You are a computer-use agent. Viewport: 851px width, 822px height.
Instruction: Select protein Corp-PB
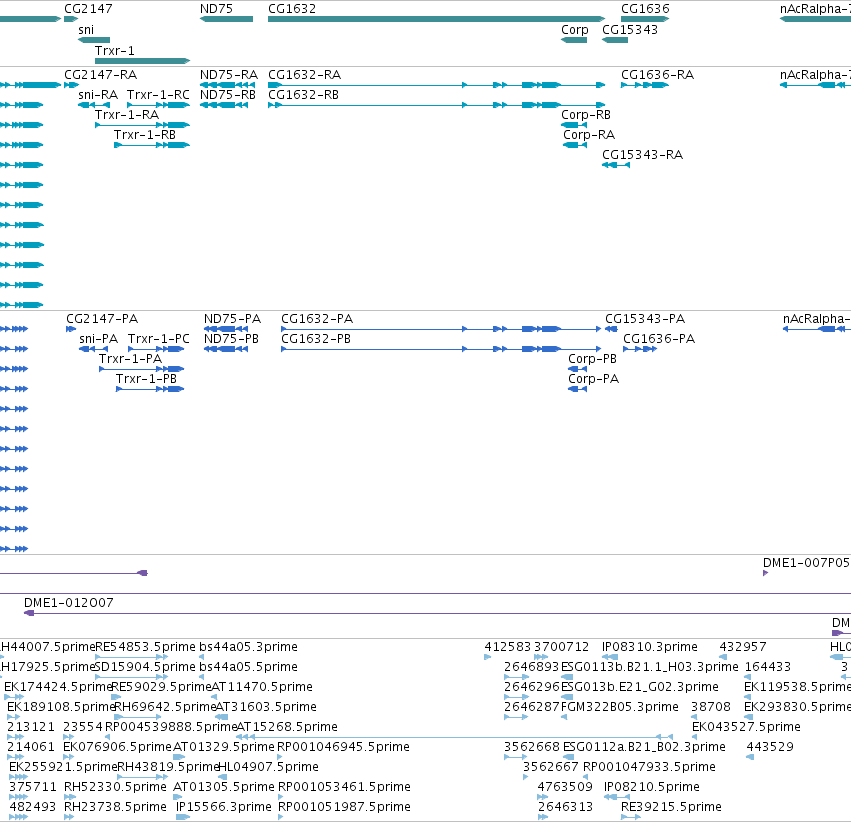click(577, 369)
